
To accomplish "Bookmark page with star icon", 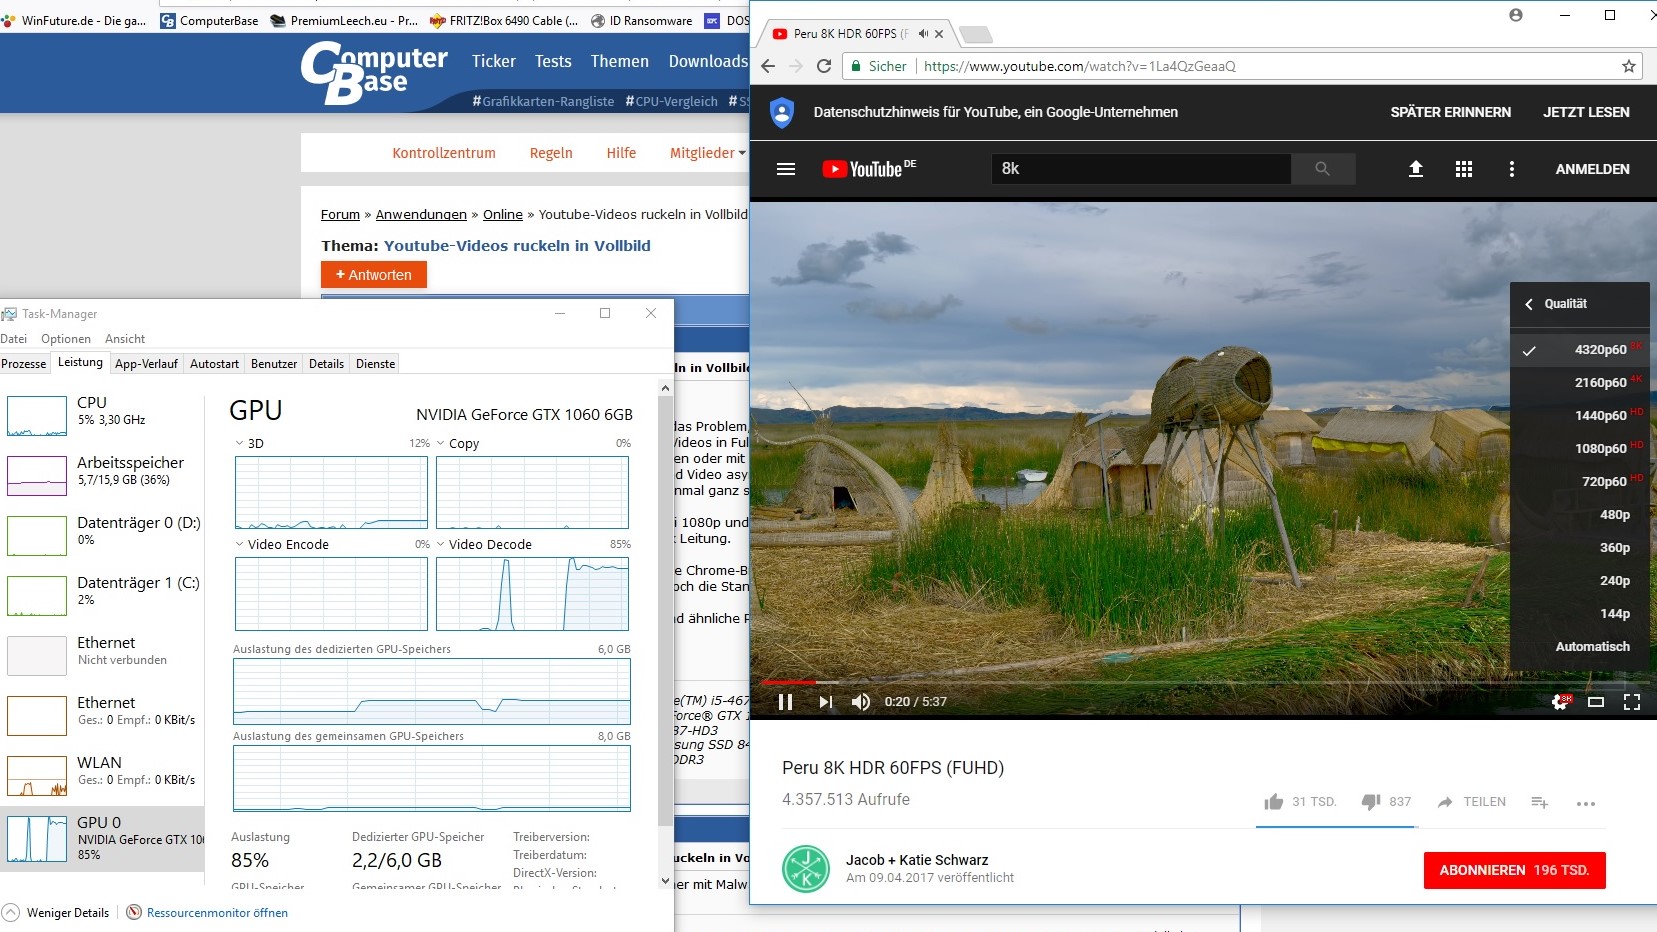I will point(1629,66).
